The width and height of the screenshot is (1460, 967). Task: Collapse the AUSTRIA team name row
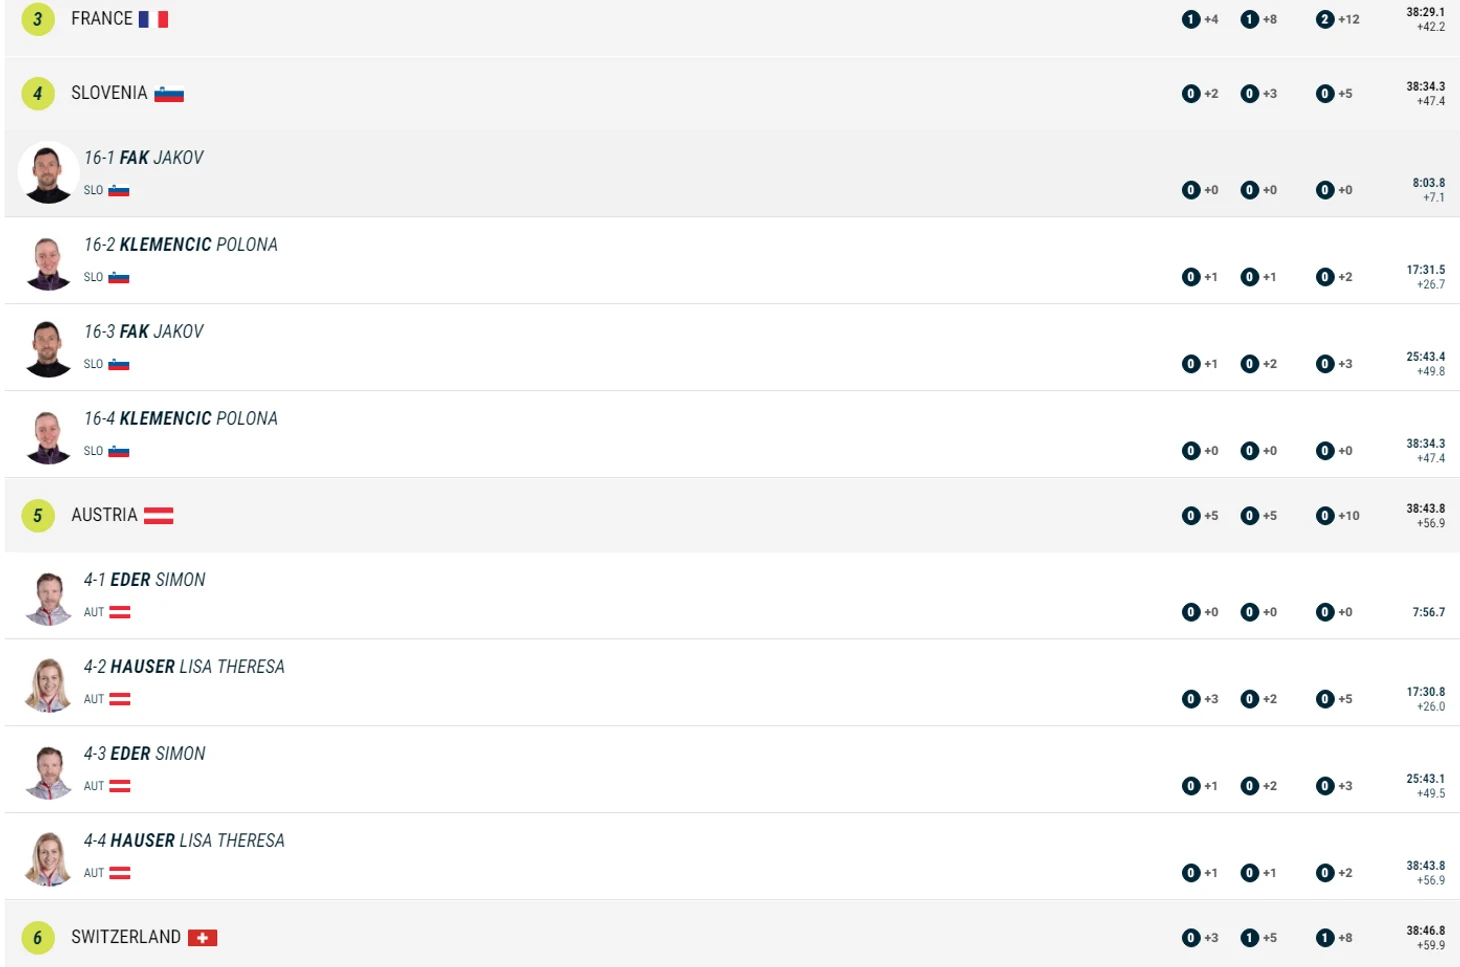coord(104,515)
